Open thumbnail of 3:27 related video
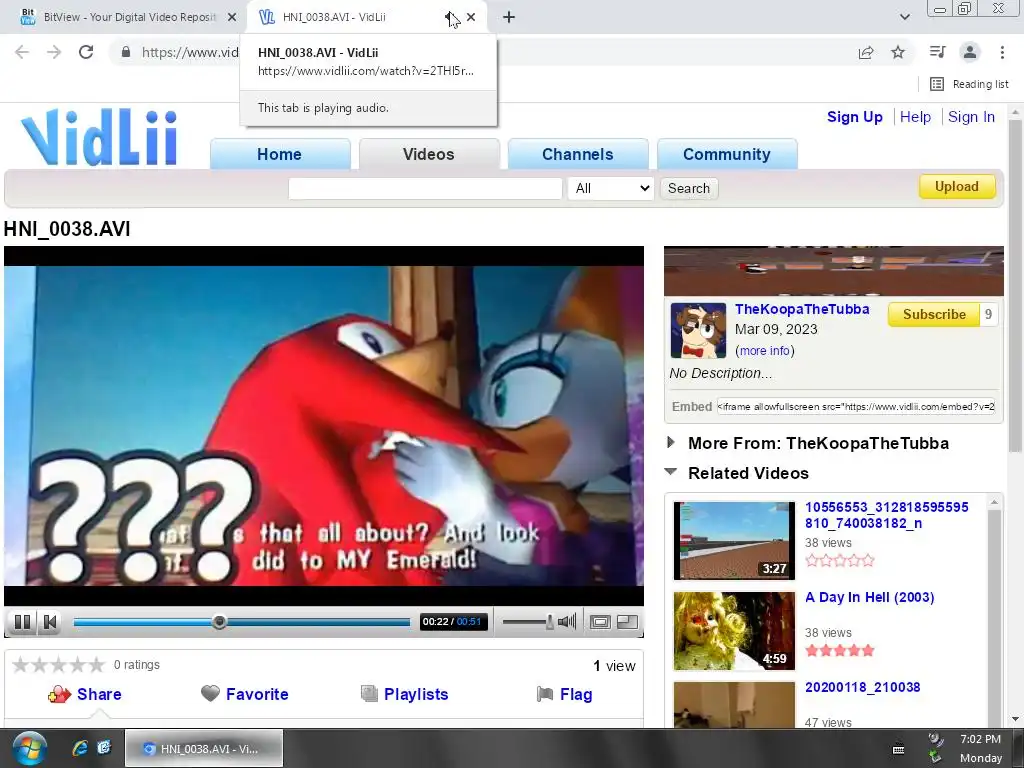The width and height of the screenshot is (1024, 768). pos(734,541)
